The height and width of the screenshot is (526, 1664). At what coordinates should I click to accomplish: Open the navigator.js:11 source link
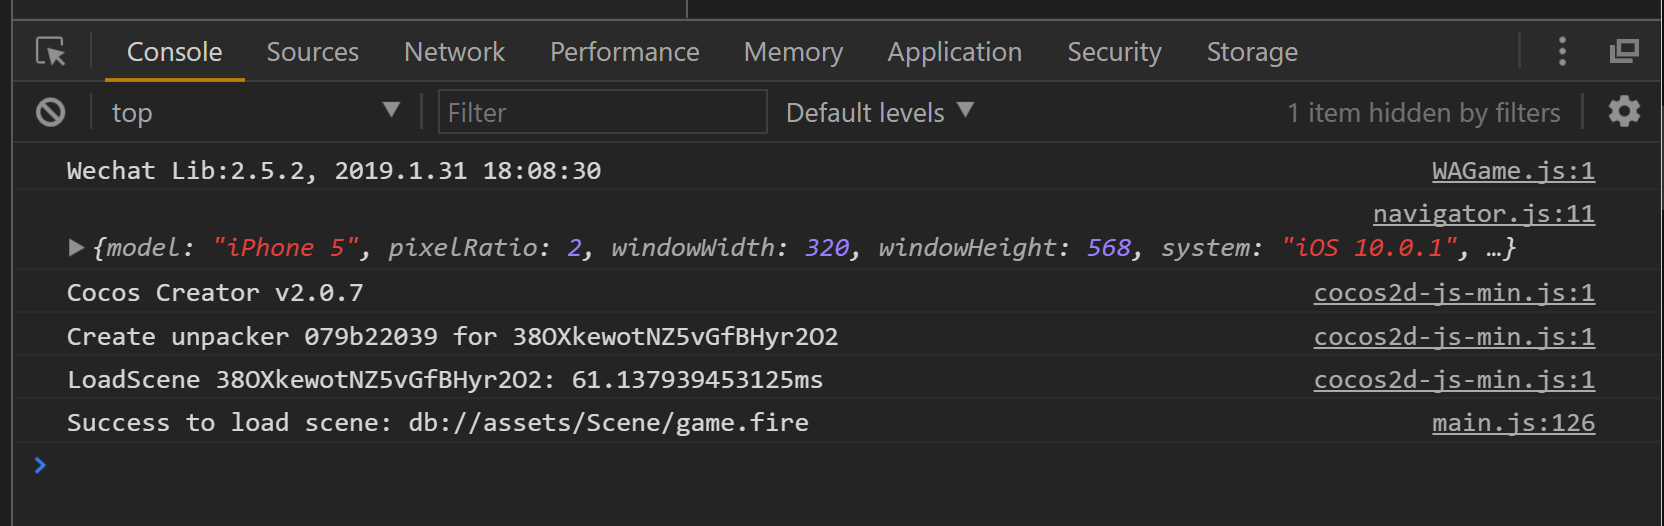point(1483,214)
